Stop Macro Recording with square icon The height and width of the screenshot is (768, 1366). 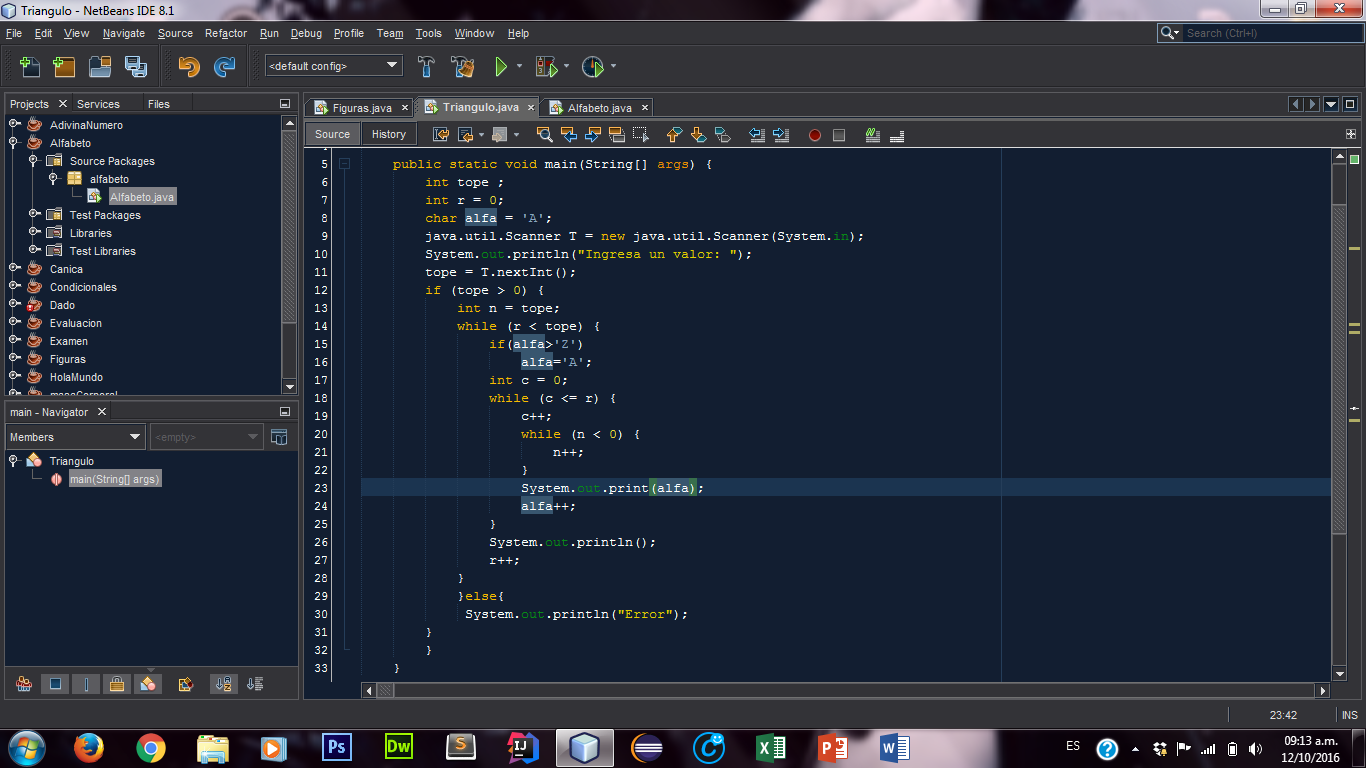coord(839,135)
